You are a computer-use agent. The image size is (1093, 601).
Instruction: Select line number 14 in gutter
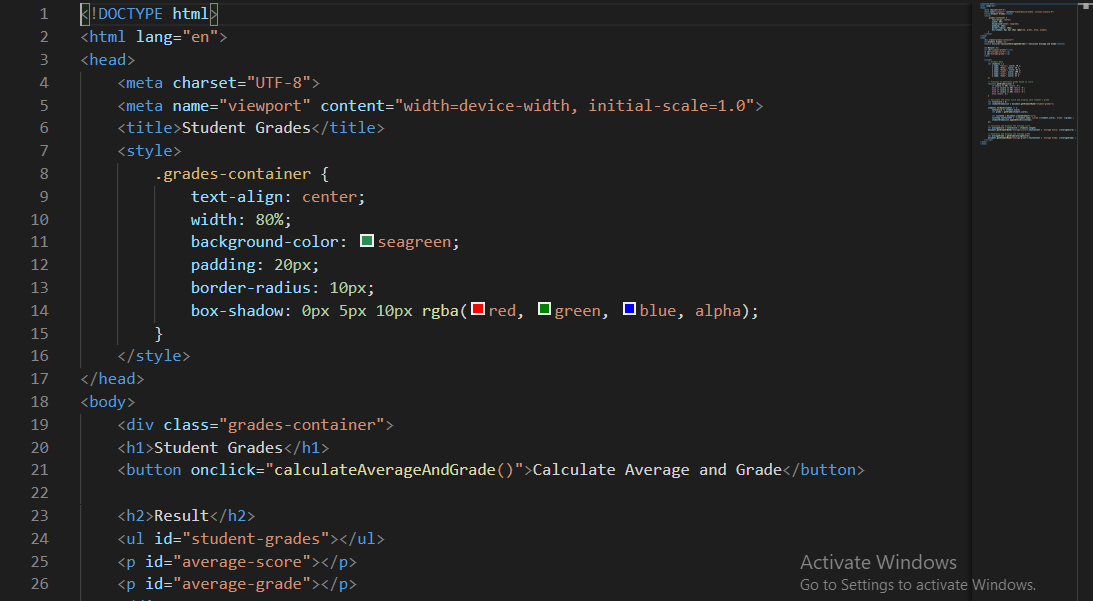(x=40, y=311)
